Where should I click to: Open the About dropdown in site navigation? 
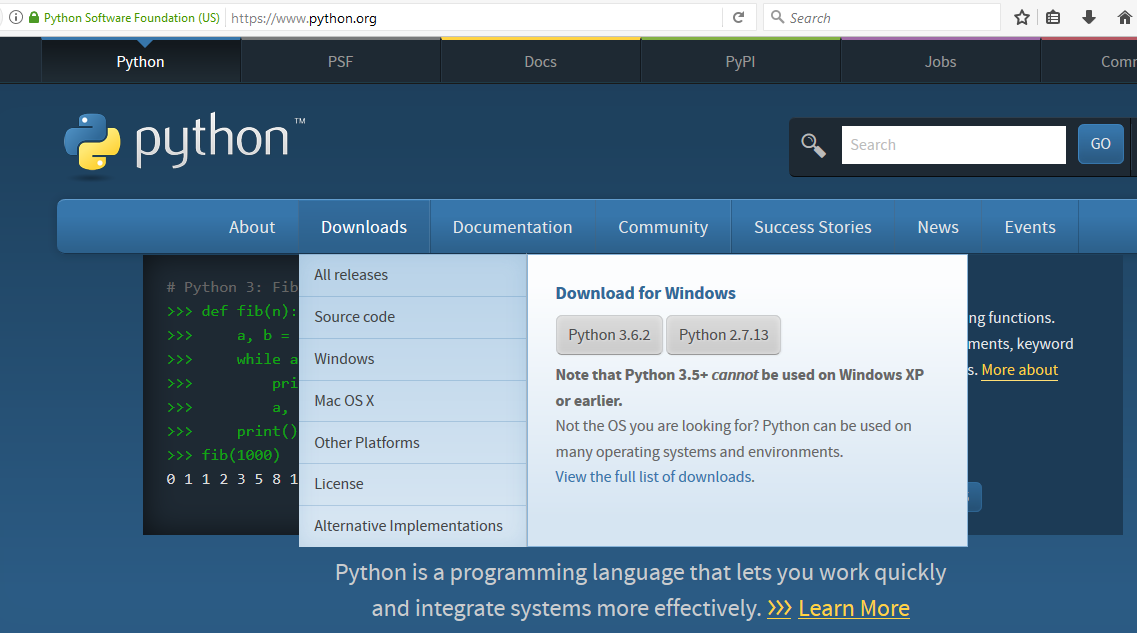[252, 226]
